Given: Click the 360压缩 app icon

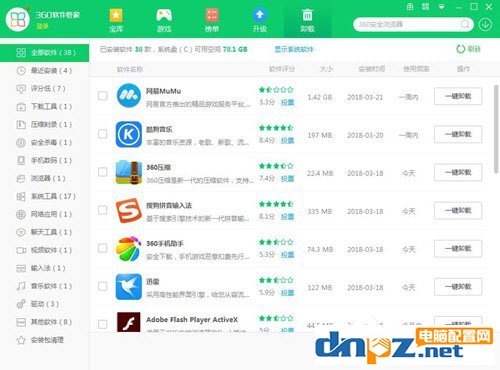Looking at the screenshot, I should coord(129,172).
